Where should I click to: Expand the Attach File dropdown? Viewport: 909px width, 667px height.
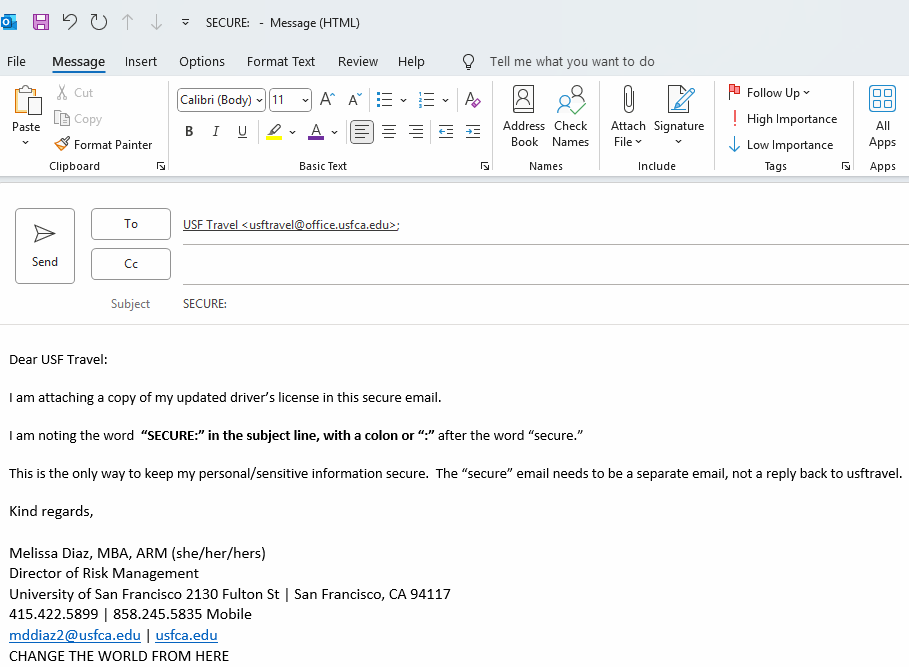(x=628, y=142)
